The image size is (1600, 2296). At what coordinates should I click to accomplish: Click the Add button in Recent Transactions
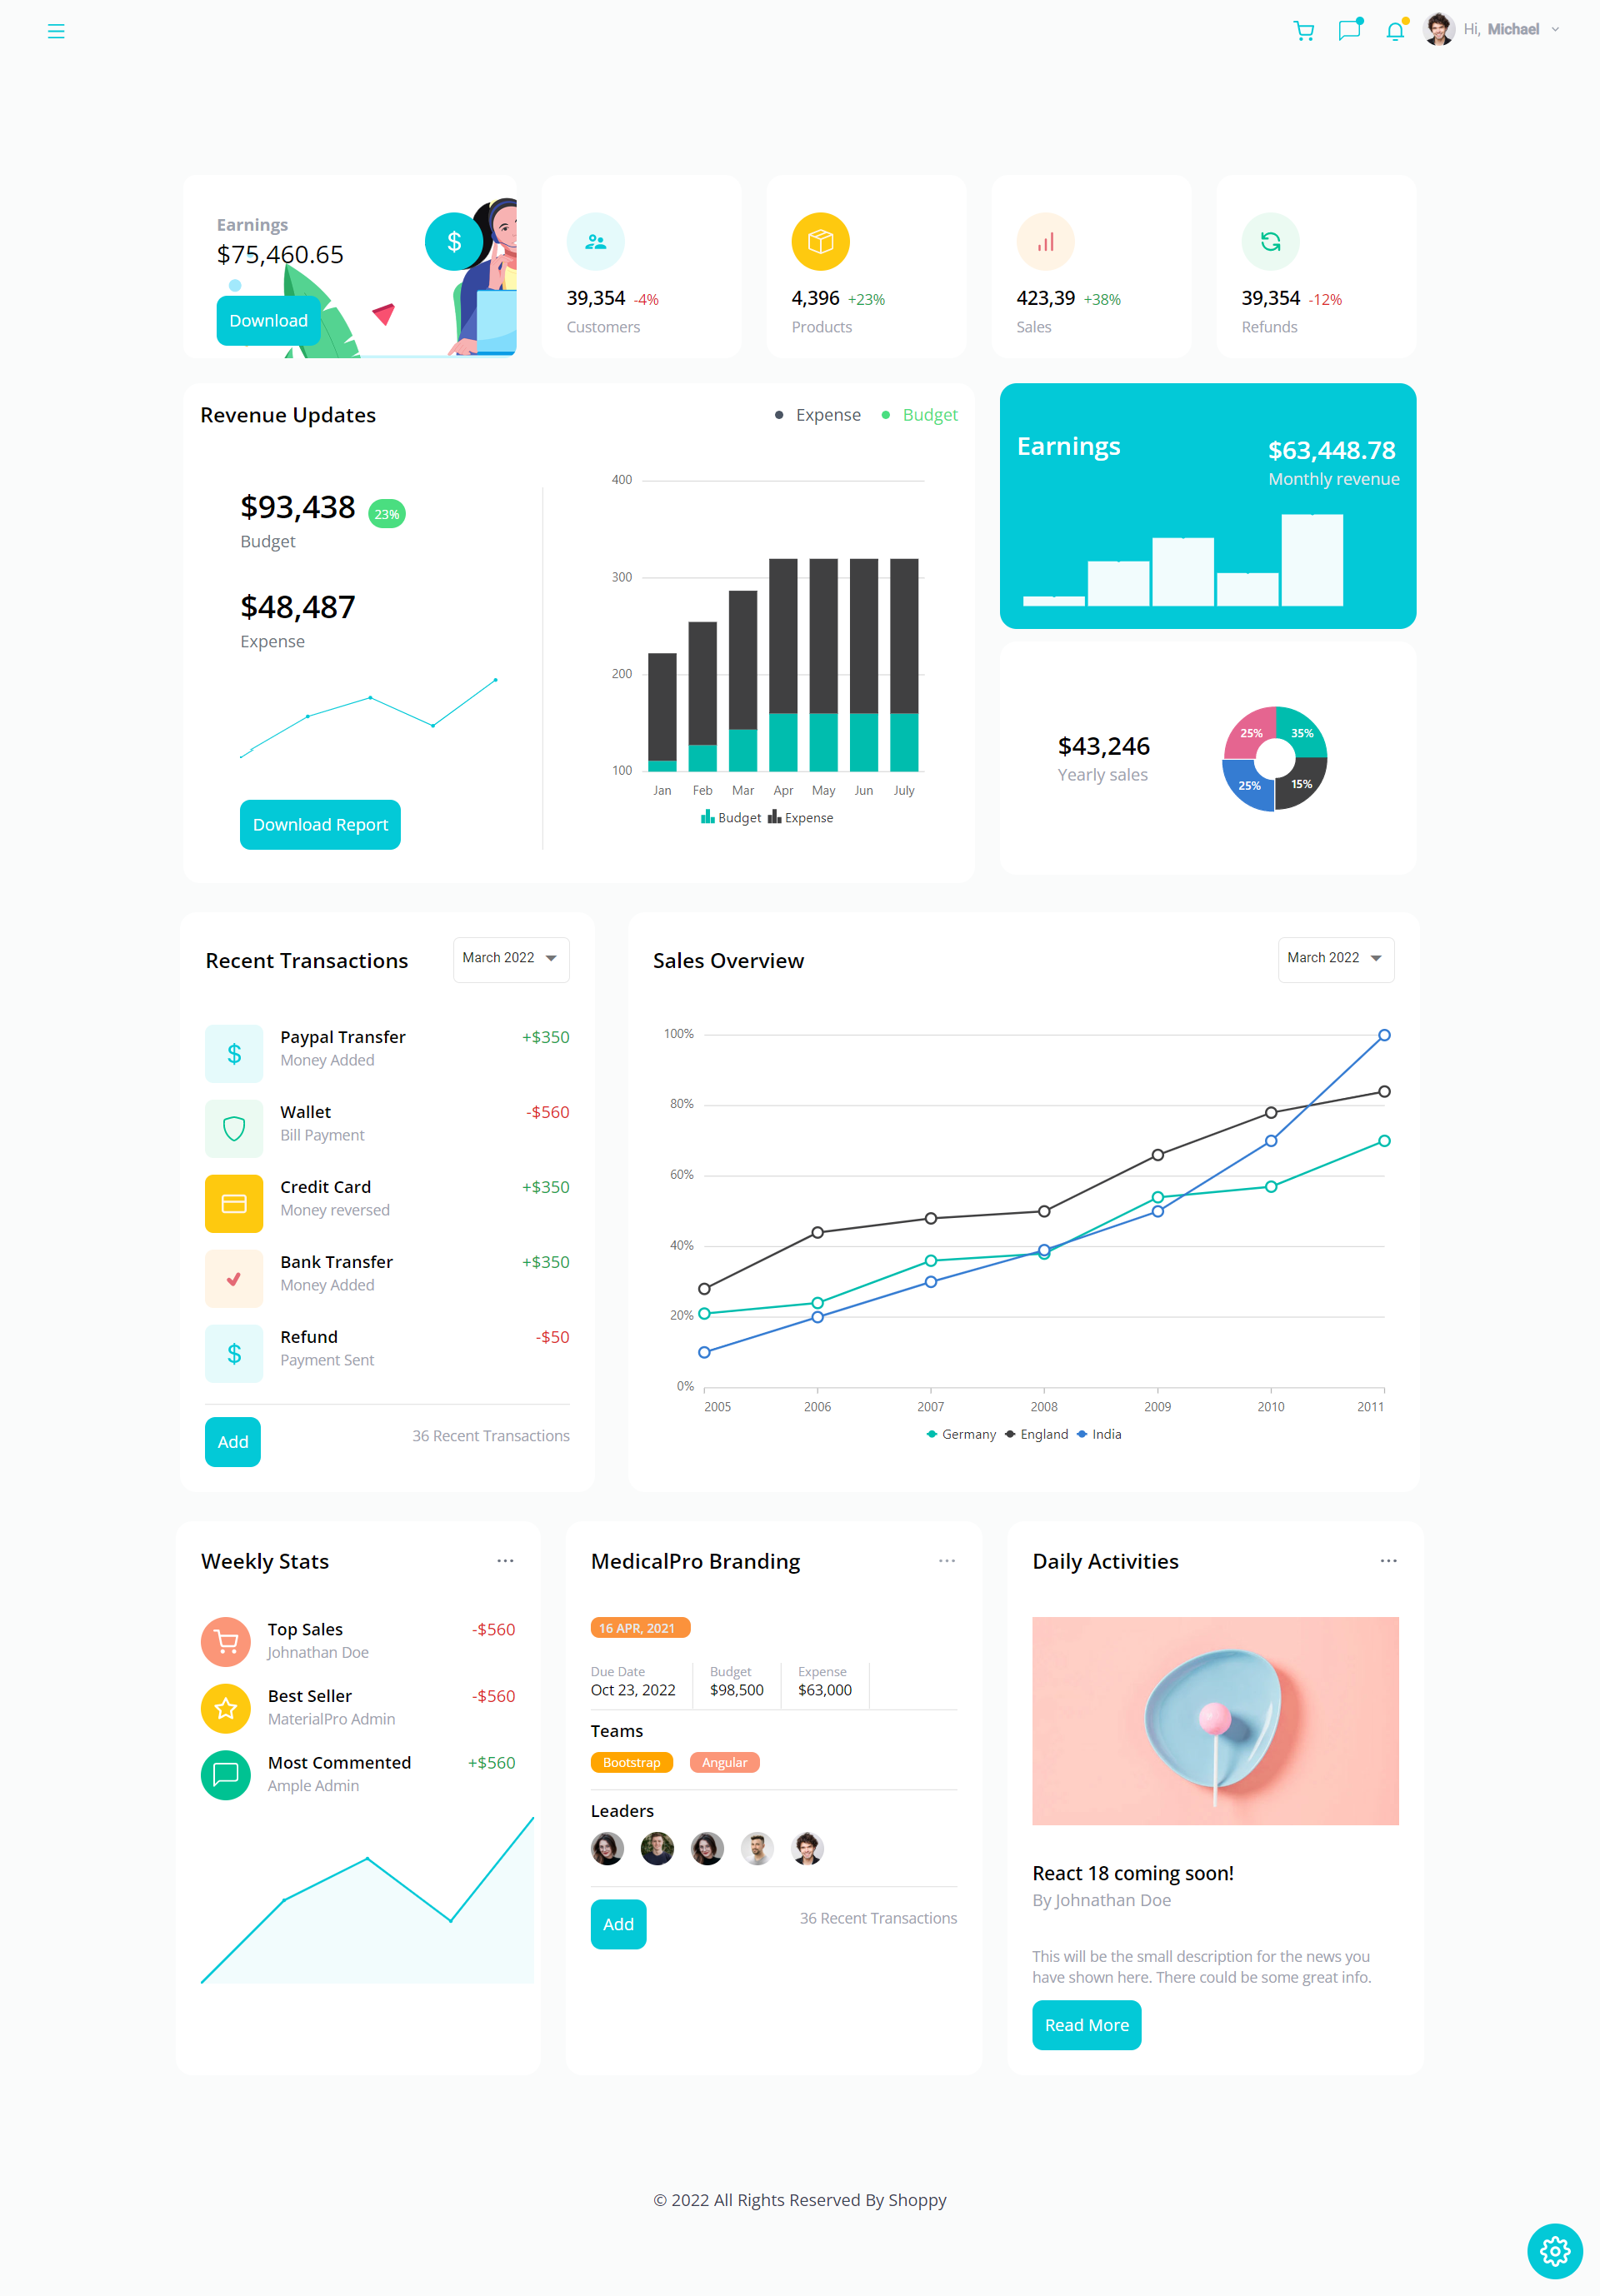tap(232, 1441)
